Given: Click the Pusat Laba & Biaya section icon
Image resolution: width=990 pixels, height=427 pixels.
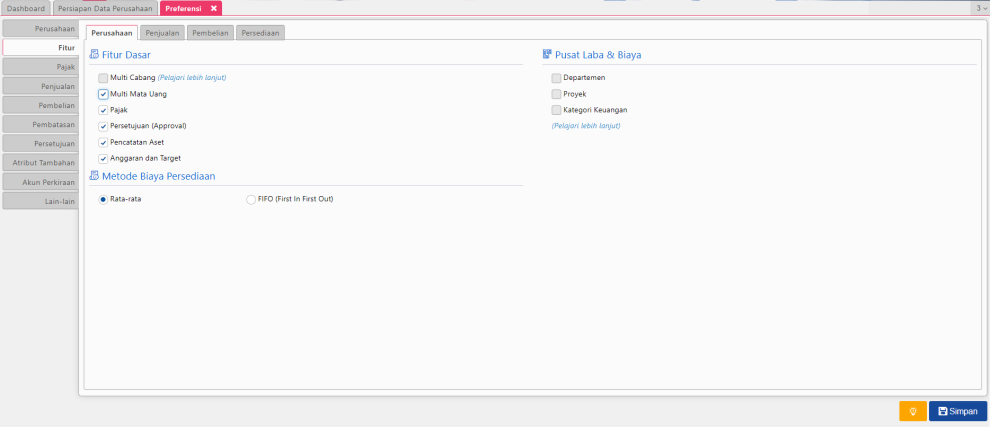Looking at the screenshot, I should 547,55.
